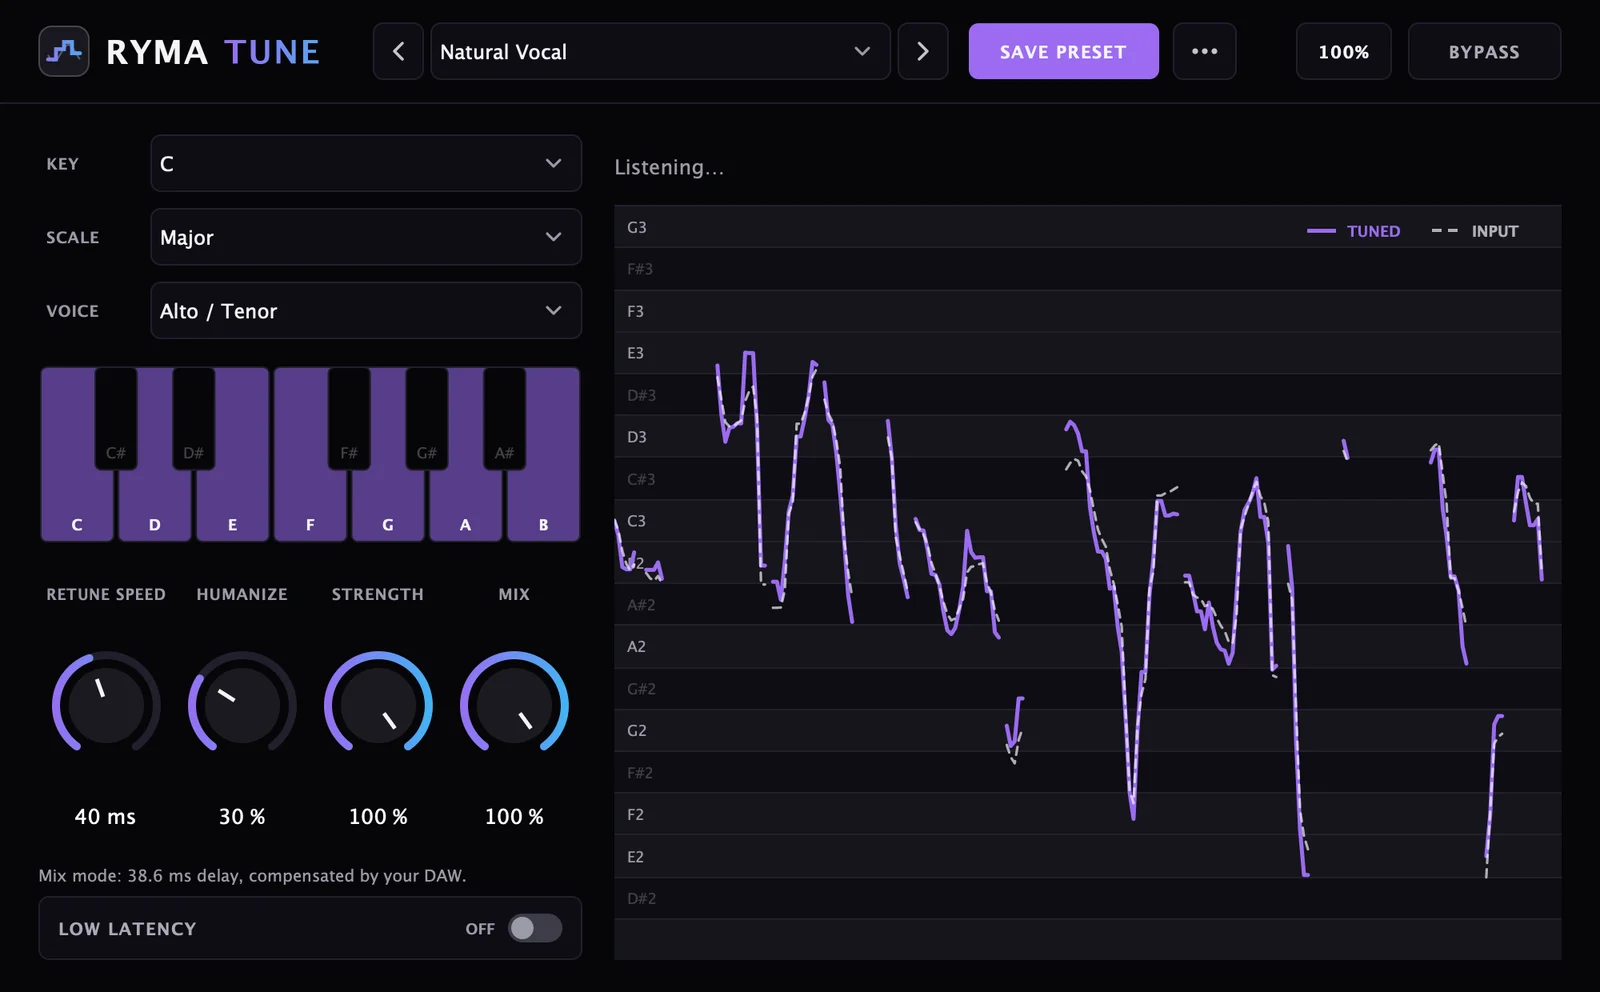The width and height of the screenshot is (1600, 992).
Task: Click the INPUT legend entry
Action: pyautogui.click(x=1475, y=231)
